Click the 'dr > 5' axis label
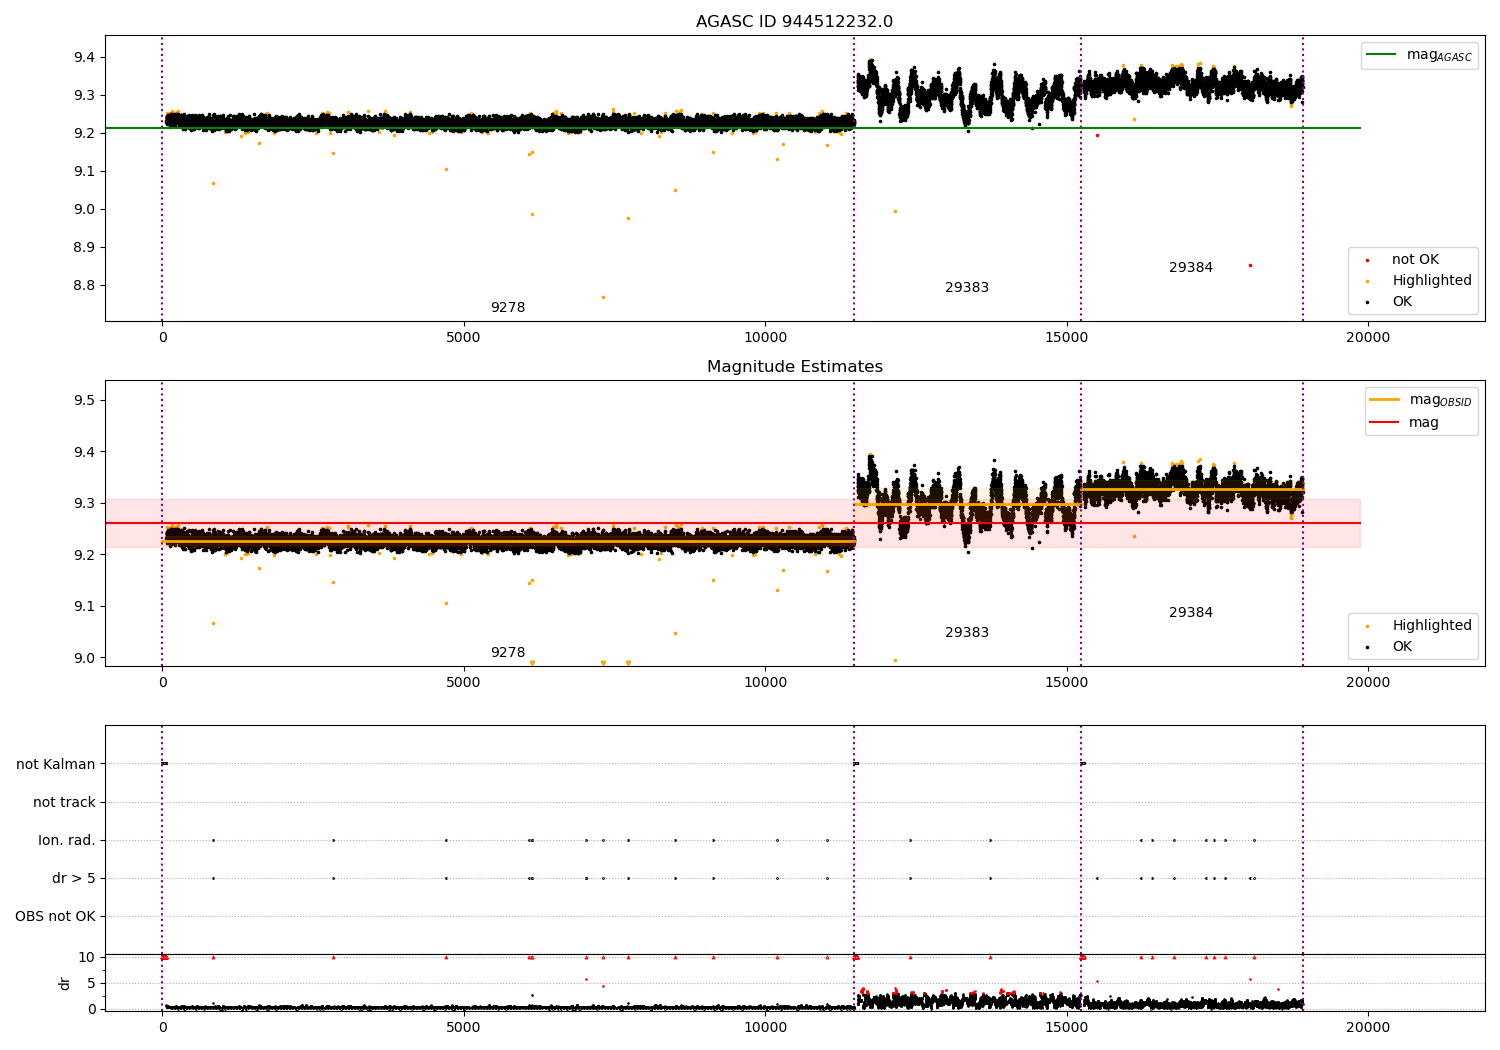 74,879
